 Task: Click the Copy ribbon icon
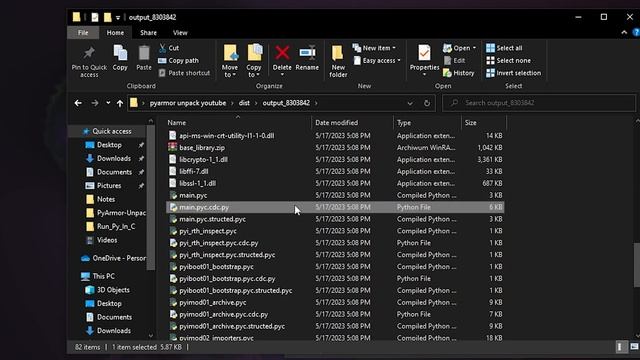[x=120, y=53]
